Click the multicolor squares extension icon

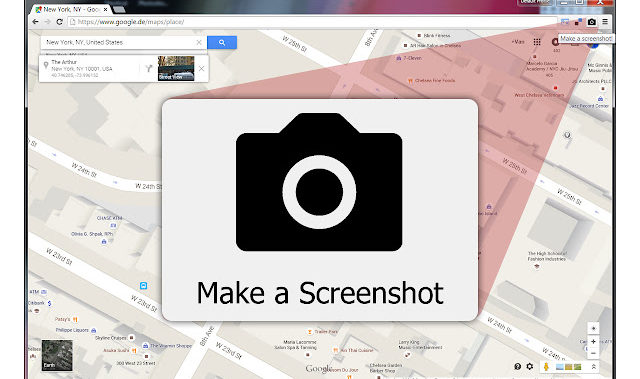coord(578,22)
